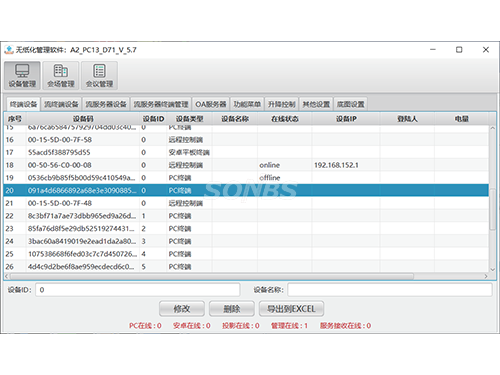500x375 pixels.
Task: Click the horizontal scrollbar left arrow
Action: pos(7,276)
